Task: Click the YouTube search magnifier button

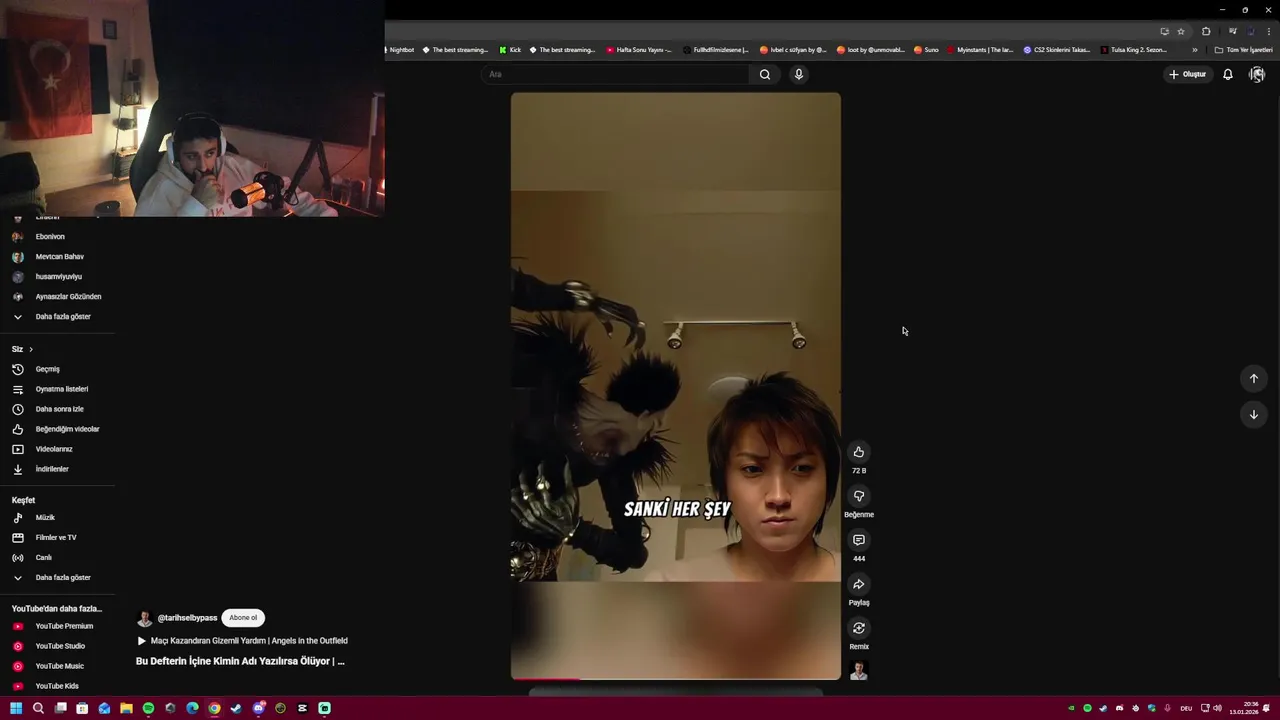Action: click(x=765, y=74)
